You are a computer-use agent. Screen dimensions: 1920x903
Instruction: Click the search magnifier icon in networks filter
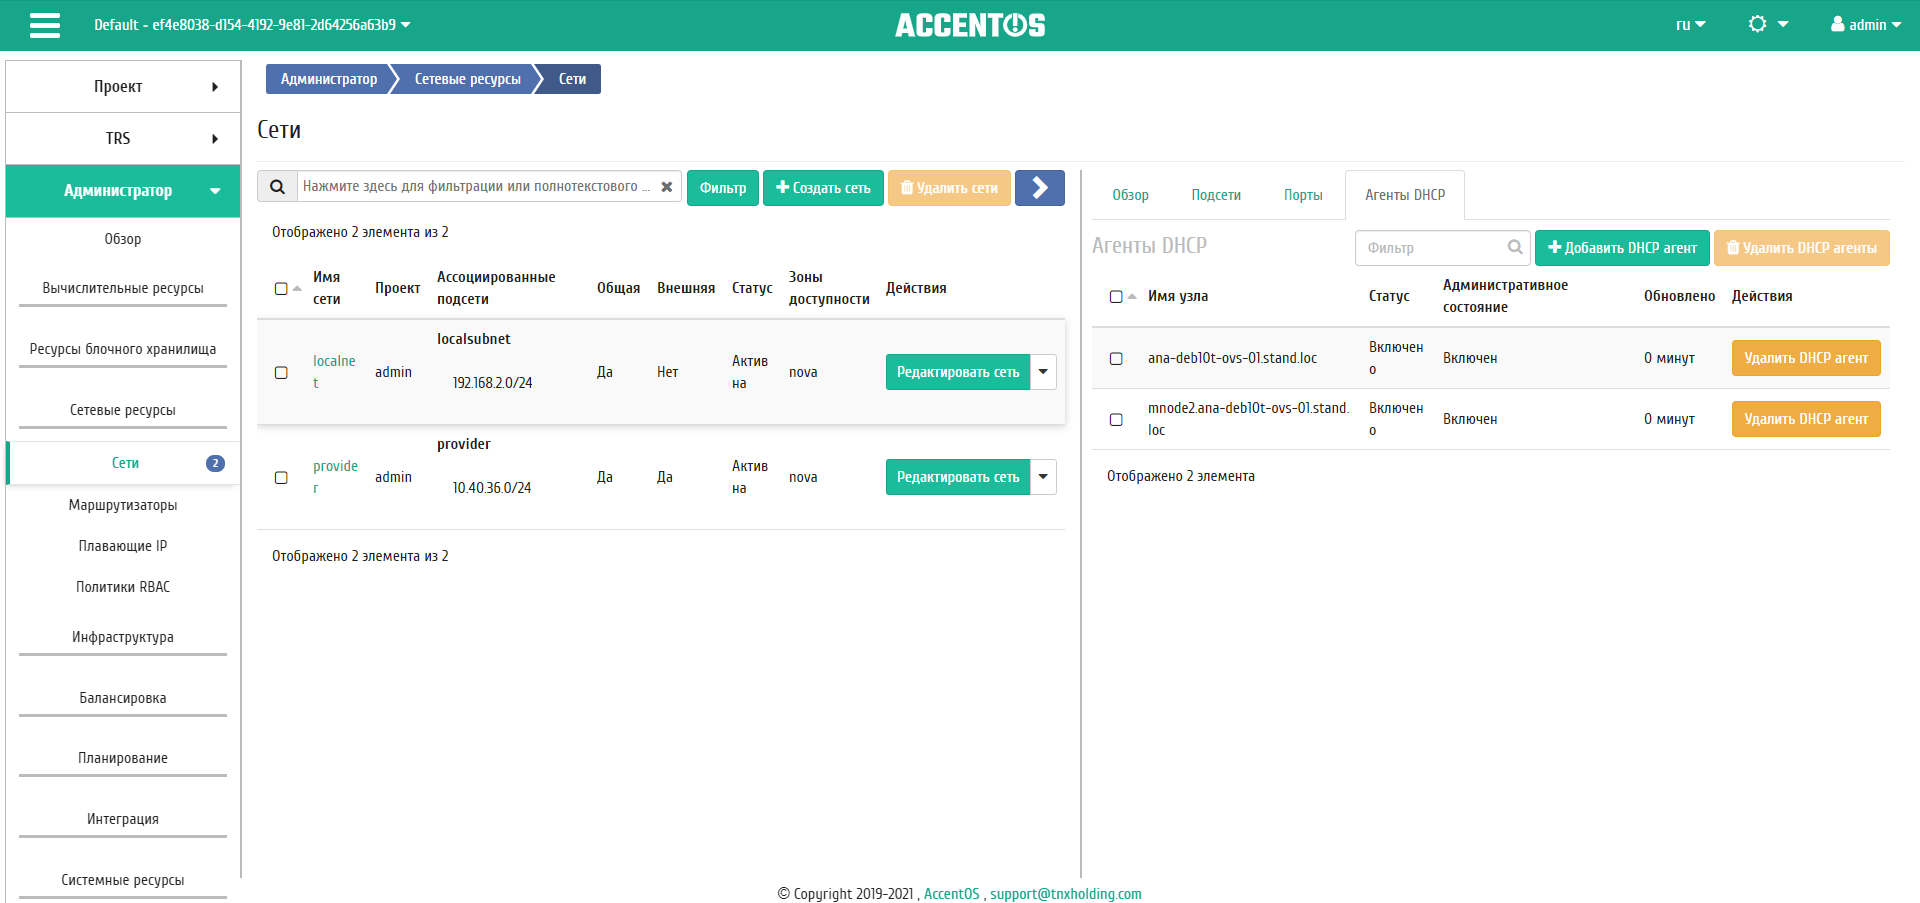pos(278,187)
